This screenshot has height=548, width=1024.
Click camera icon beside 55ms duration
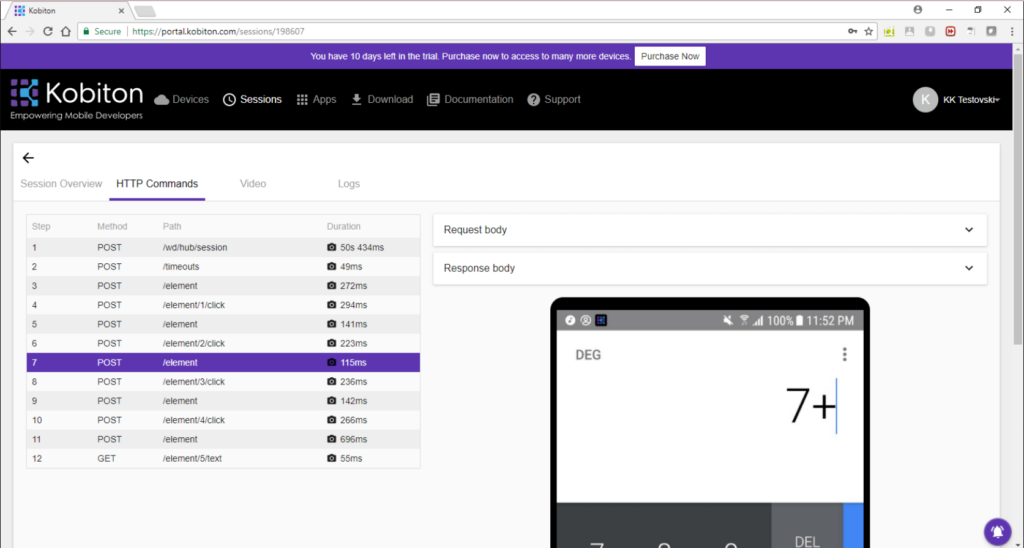click(x=332, y=459)
